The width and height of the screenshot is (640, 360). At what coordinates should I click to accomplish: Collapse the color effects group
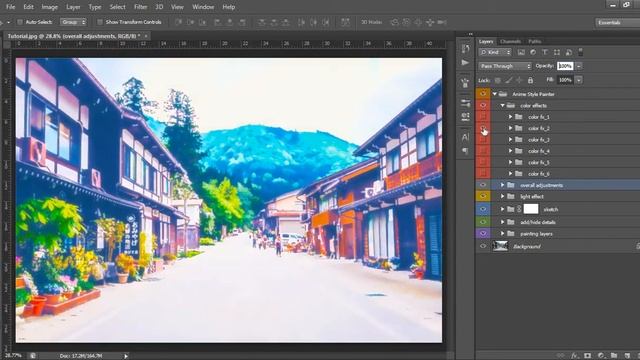coord(502,105)
